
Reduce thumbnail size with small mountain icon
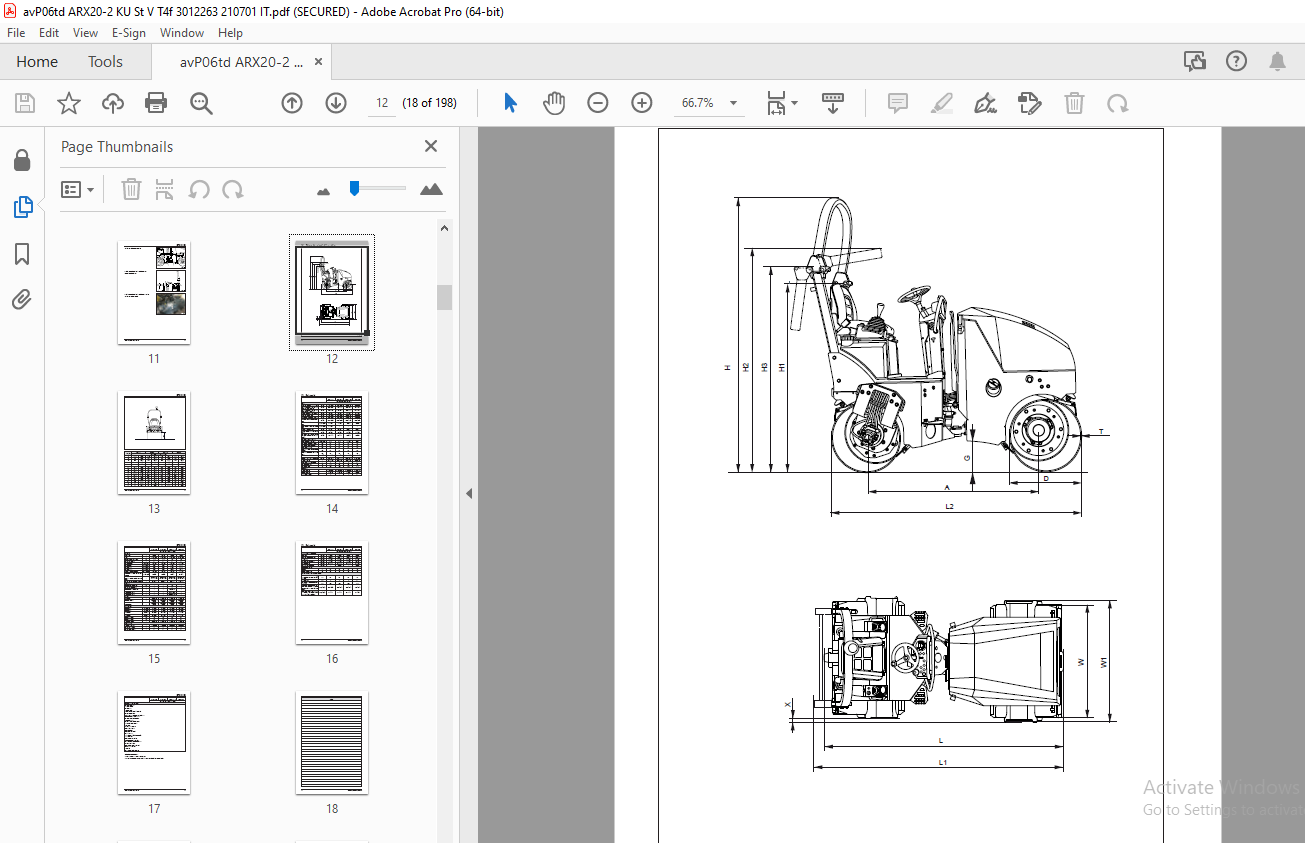click(324, 190)
